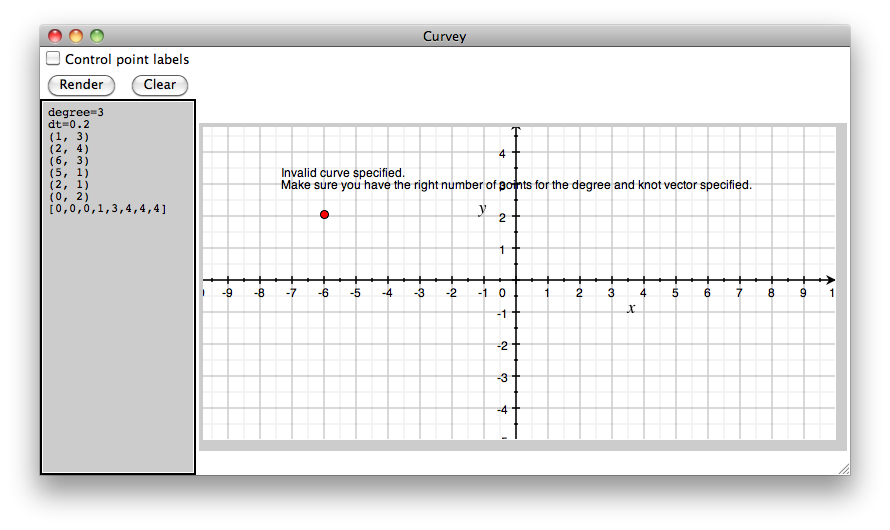Click the '5' tick label on x axis
The width and height of the screenshot is (890, 530).
click(675, 293)
